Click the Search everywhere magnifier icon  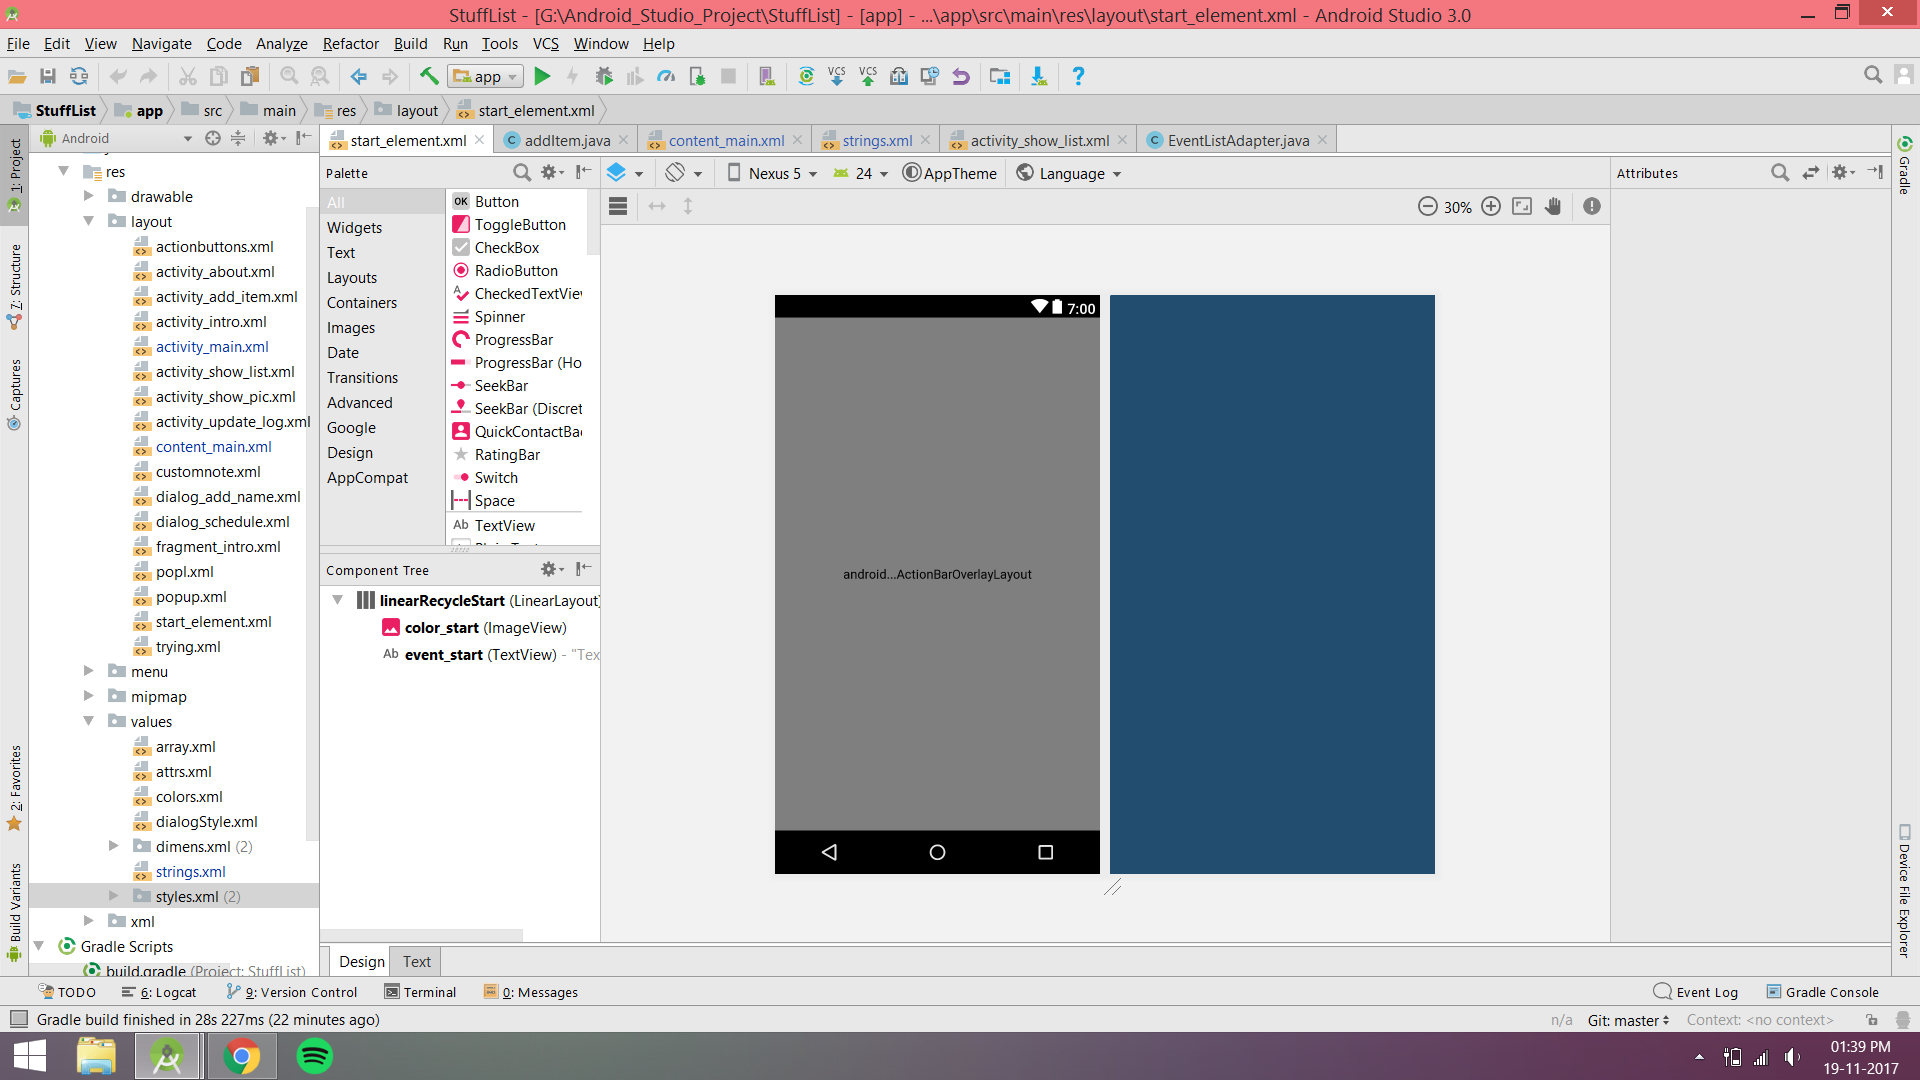coord(1873,74)
